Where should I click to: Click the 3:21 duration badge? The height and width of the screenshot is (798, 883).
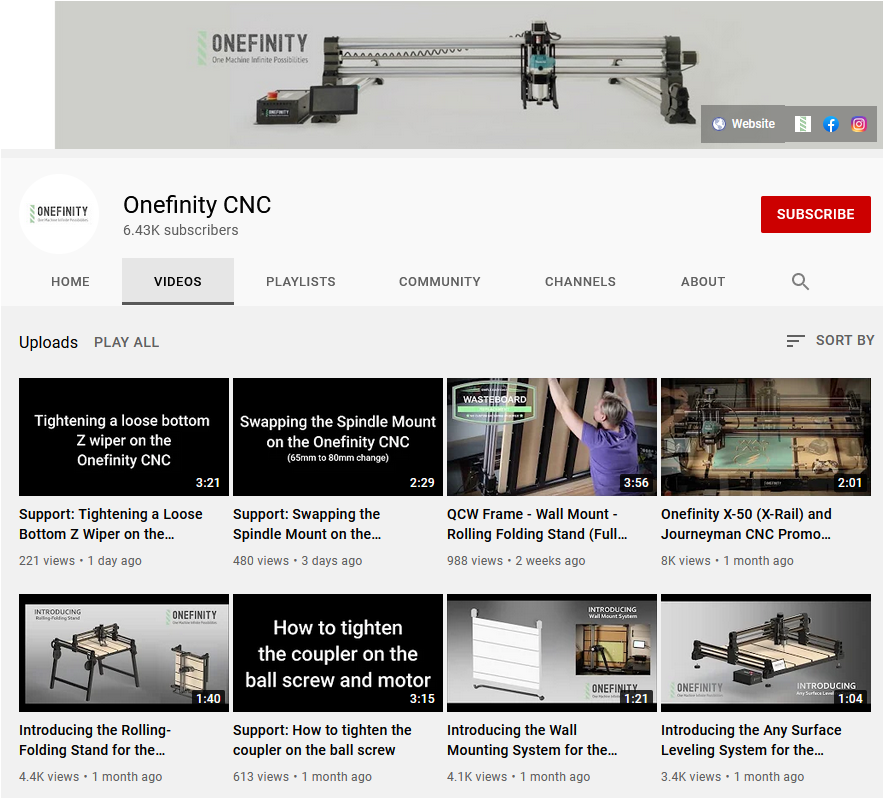(x=208, y=483)
